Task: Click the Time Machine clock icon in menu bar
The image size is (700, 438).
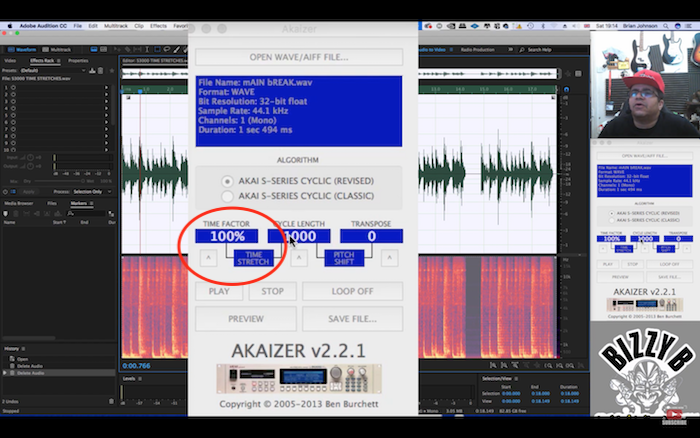Action: click(530, 26)
